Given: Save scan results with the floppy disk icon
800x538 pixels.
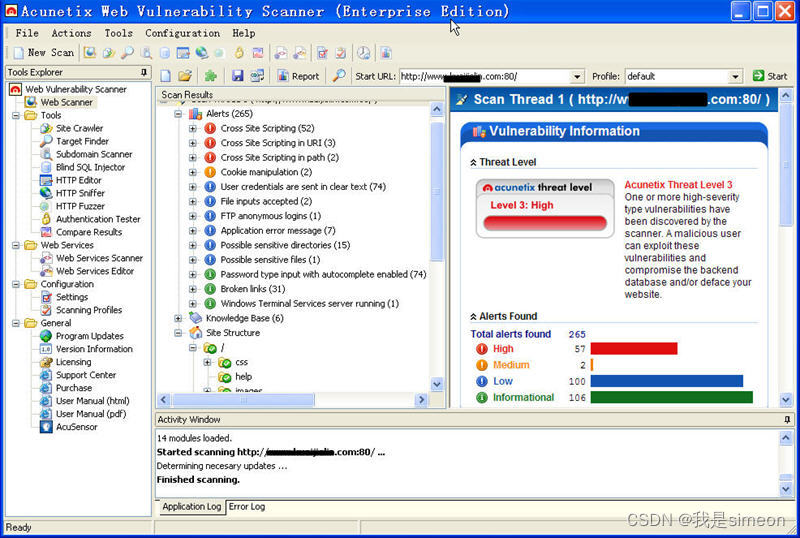Looking at the screenshot, I should 237,76.
